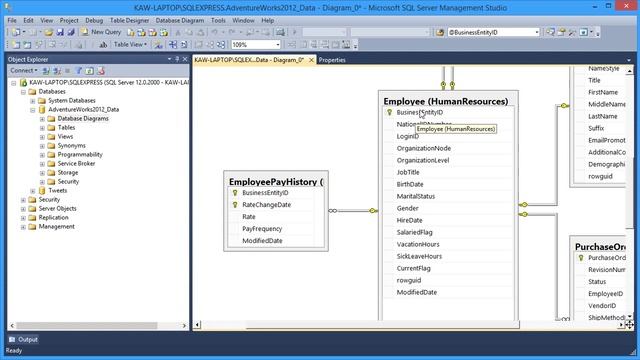Collapse the Databases folder node
Screen dimensions: 640x360
click(23, 92)
